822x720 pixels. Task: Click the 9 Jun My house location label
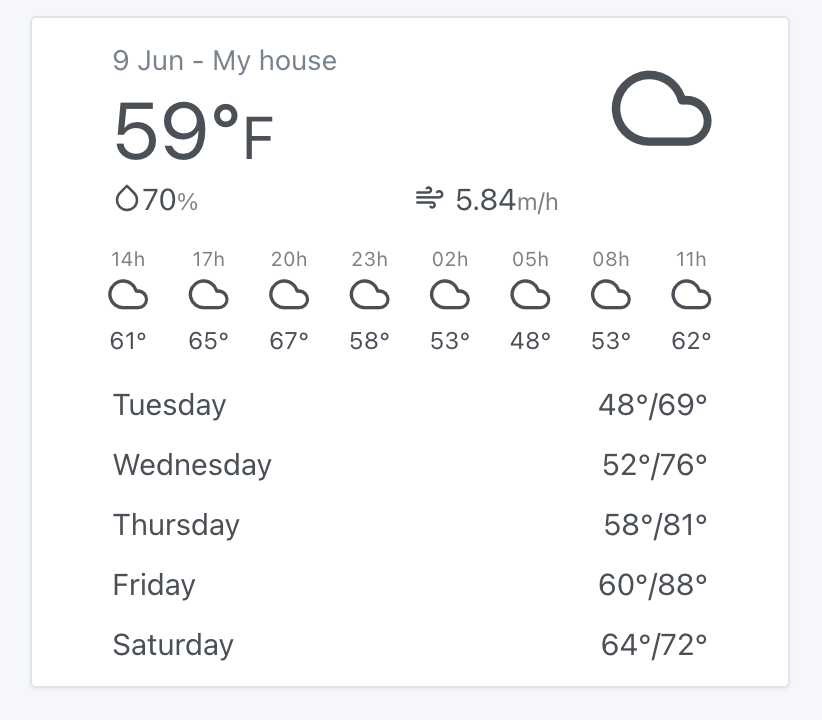(225, 61)
